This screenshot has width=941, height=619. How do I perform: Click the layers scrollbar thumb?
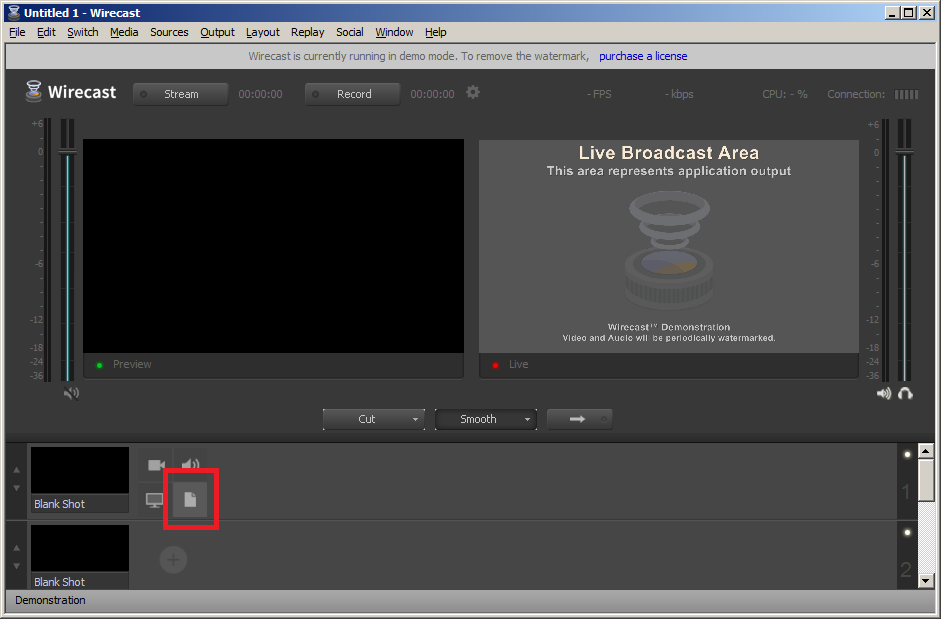(x=926, y=480)
